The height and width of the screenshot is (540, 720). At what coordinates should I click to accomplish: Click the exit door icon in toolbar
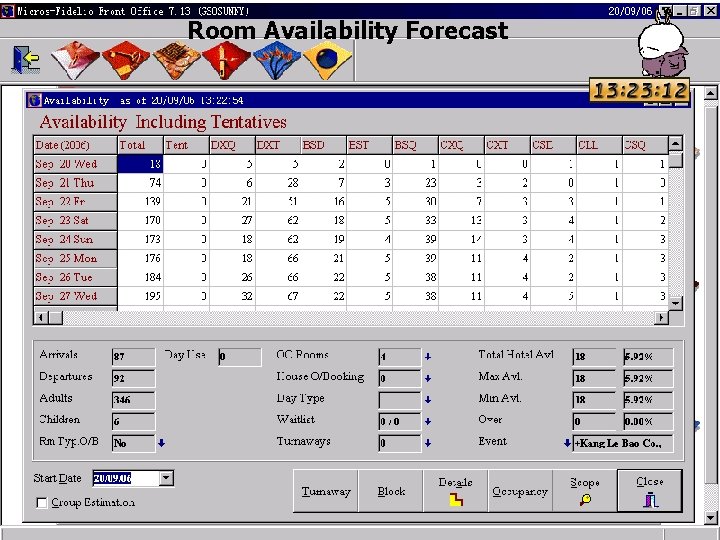pyautogui.click(x=26, y=59)
